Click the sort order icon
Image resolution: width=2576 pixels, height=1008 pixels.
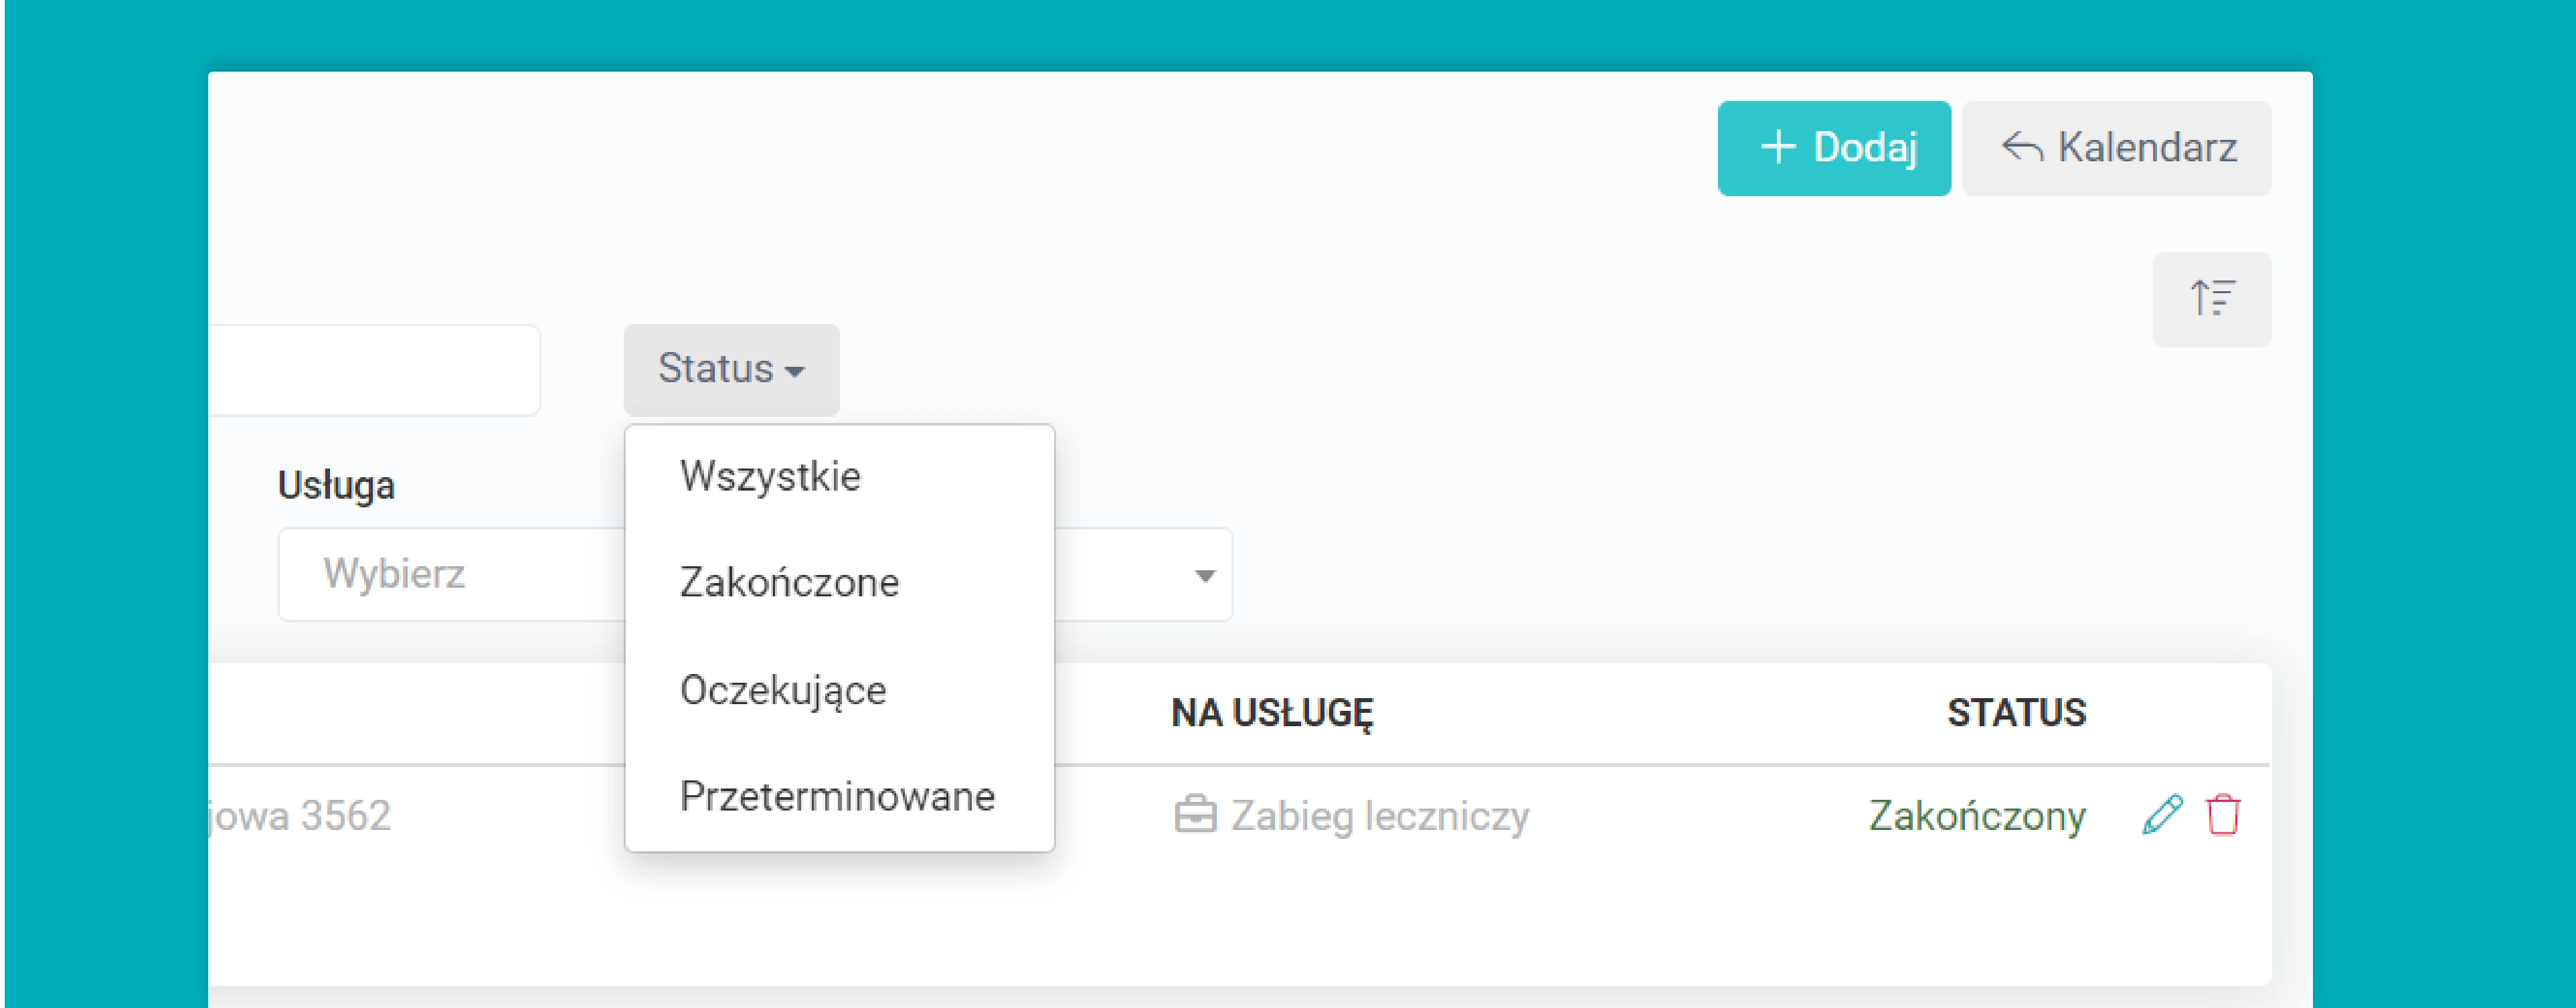click(2211, 299)
